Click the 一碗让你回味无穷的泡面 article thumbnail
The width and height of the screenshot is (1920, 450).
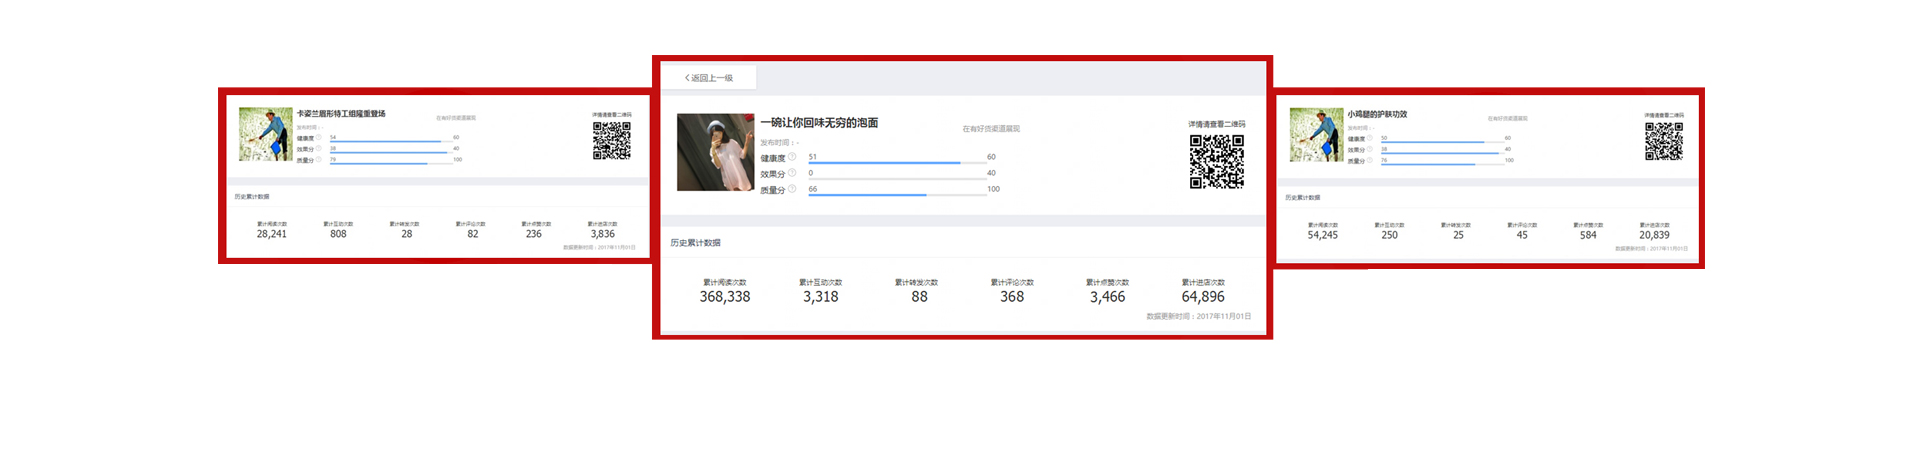[715, 152]
